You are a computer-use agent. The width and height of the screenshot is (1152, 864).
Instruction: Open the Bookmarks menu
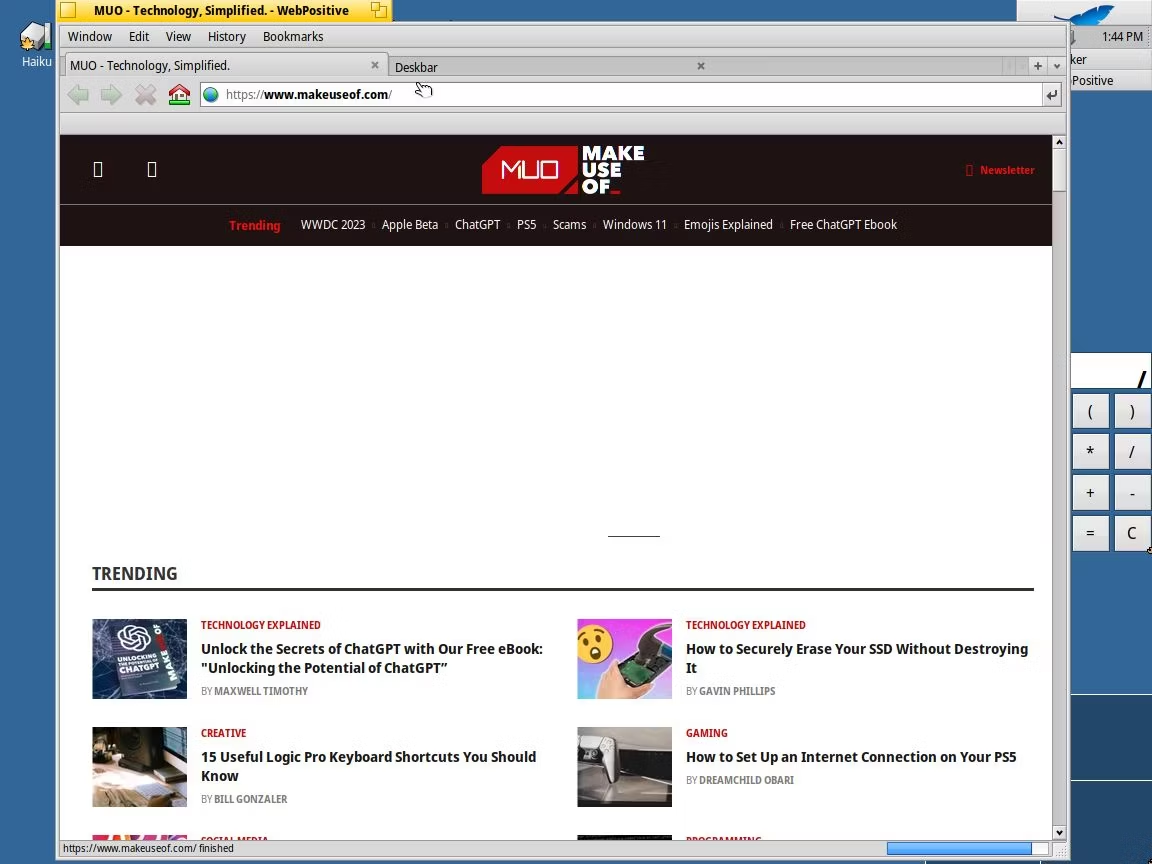click(293, 36)
